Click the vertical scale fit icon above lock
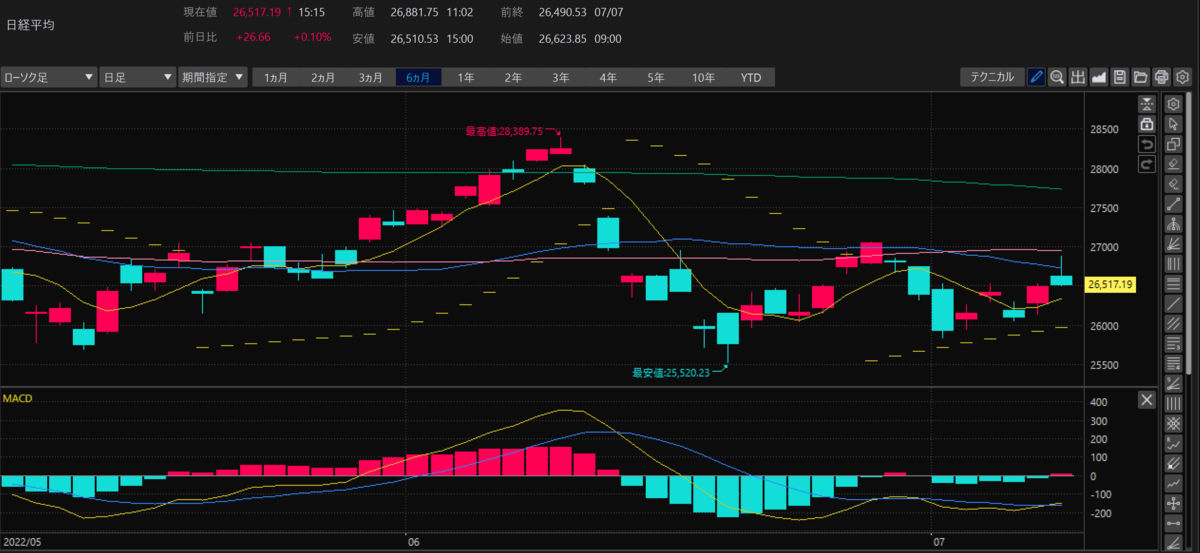This screenshot has height=553, width=1200. 1147,105
